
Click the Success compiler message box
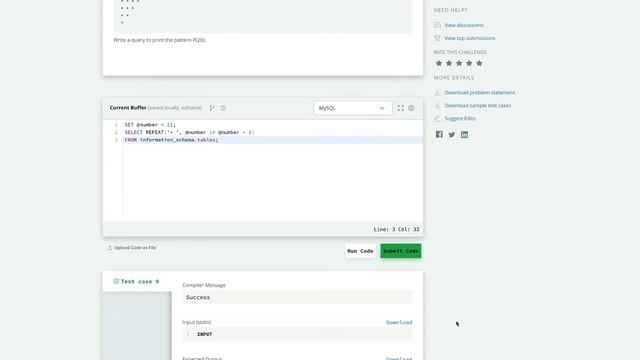(x=297, y=297)
